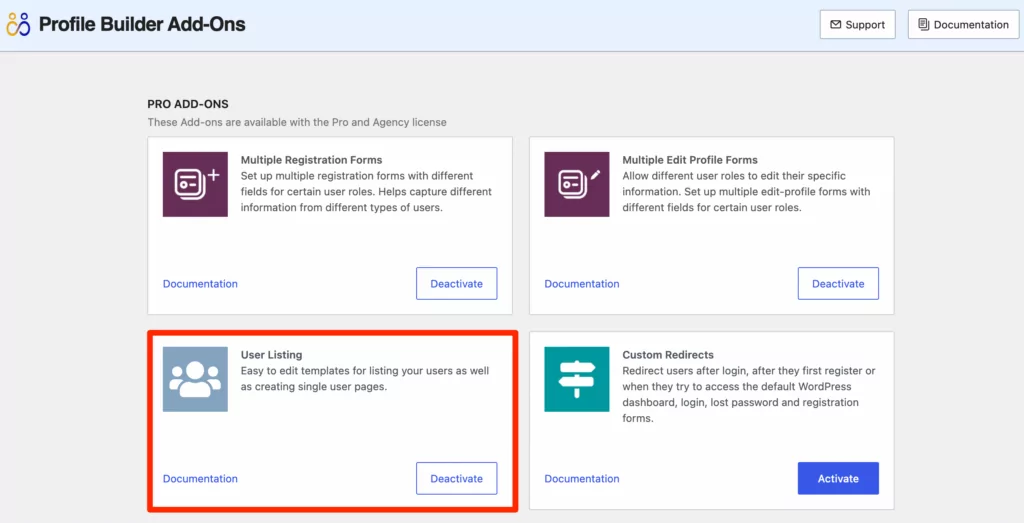Deactivate the Multiple Edit Profile Forms add-on
This screenshot has height=523, width=1024.
[x=838, y=283]
